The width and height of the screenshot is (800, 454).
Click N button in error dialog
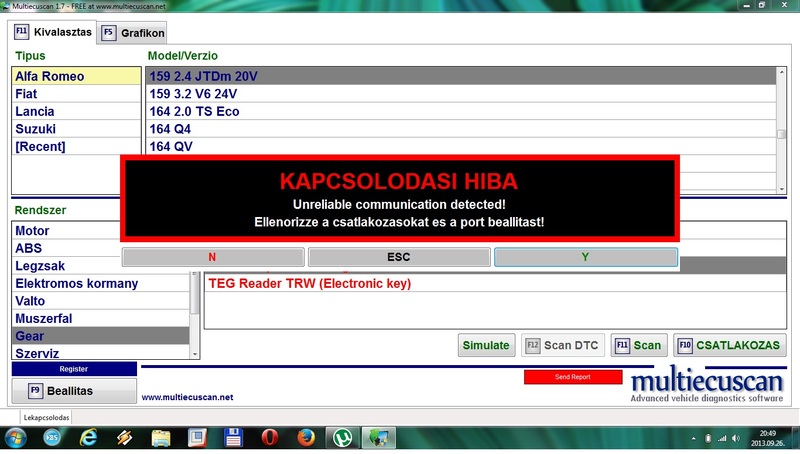pos(213,257)
